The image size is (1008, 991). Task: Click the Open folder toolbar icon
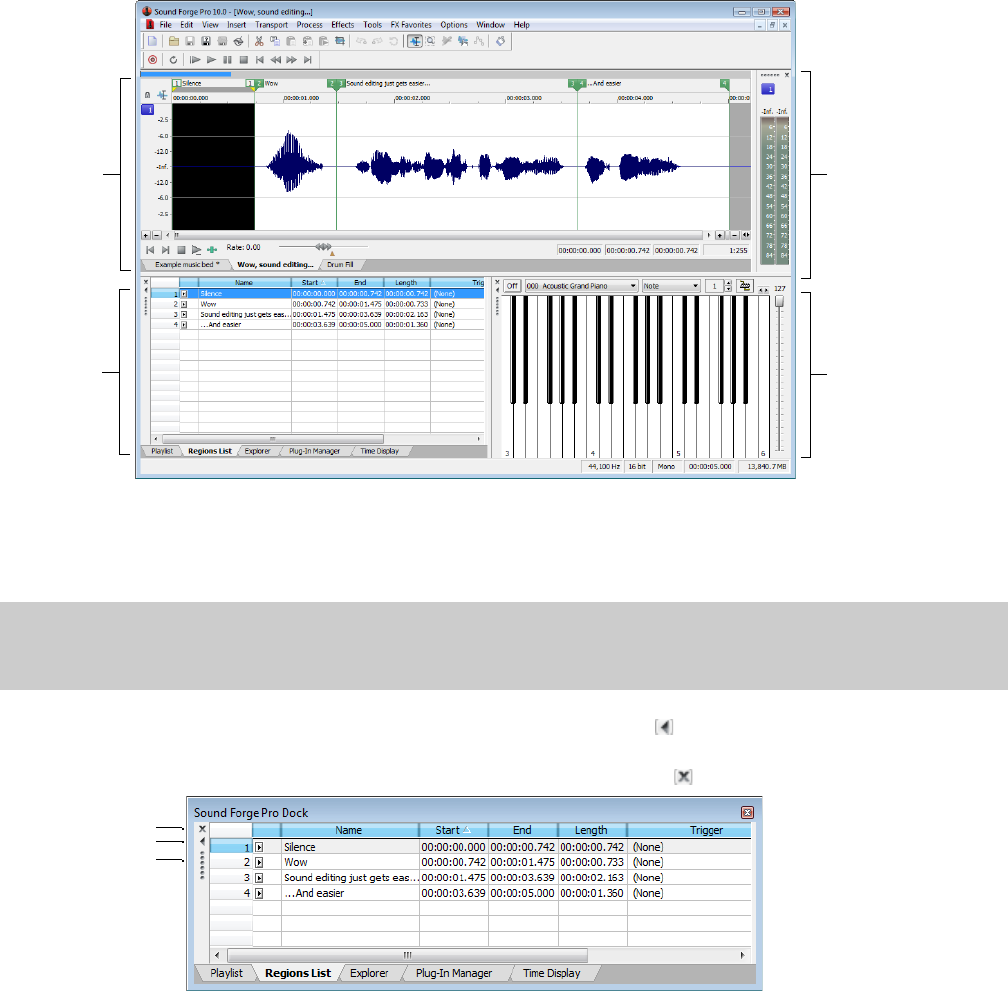point(174,41)
